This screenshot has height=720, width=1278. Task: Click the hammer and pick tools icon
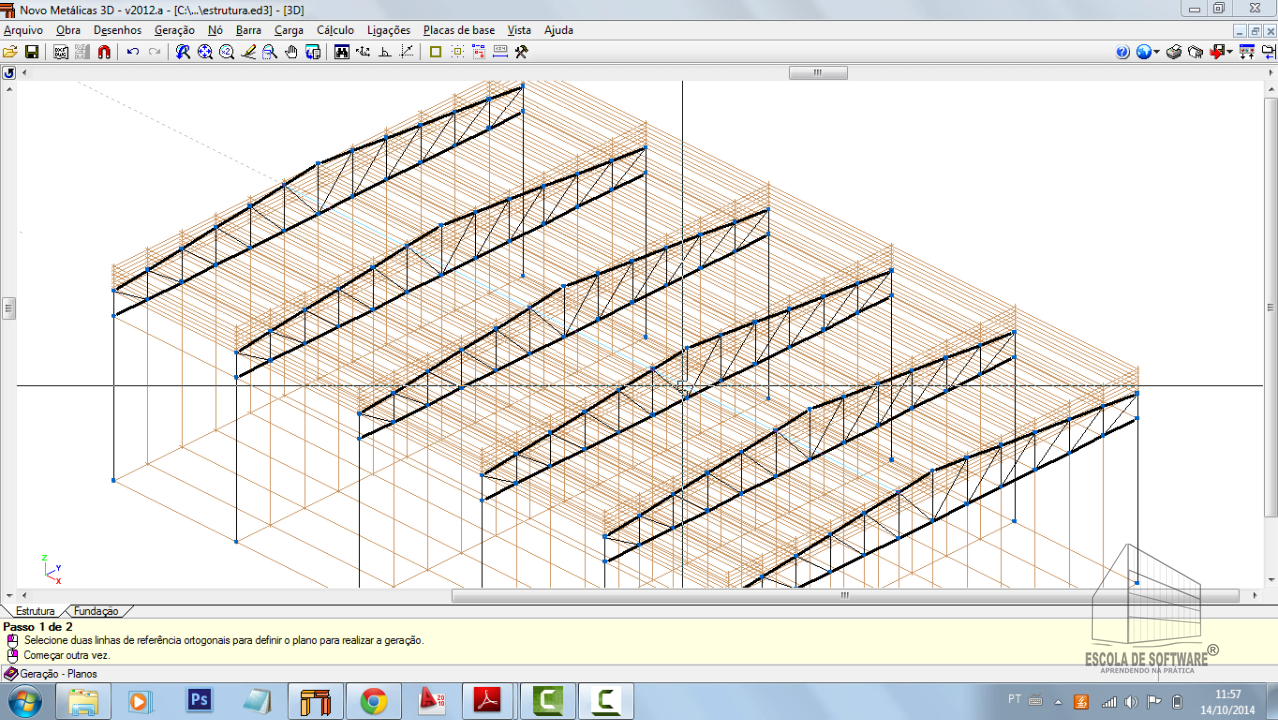pos(521,52)
